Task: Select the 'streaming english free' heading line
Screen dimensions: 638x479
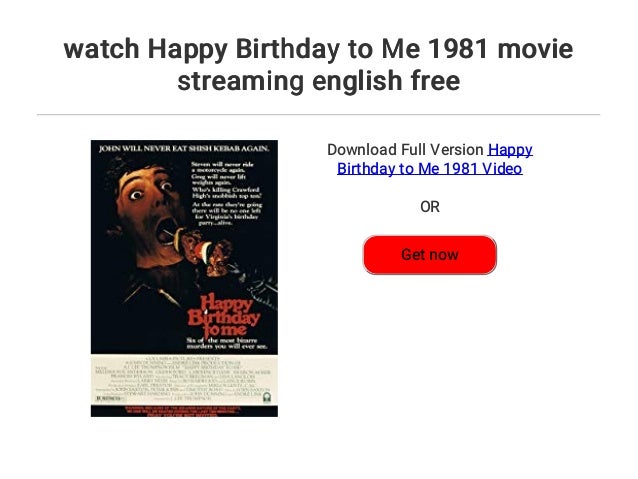Action: (319, 81)
